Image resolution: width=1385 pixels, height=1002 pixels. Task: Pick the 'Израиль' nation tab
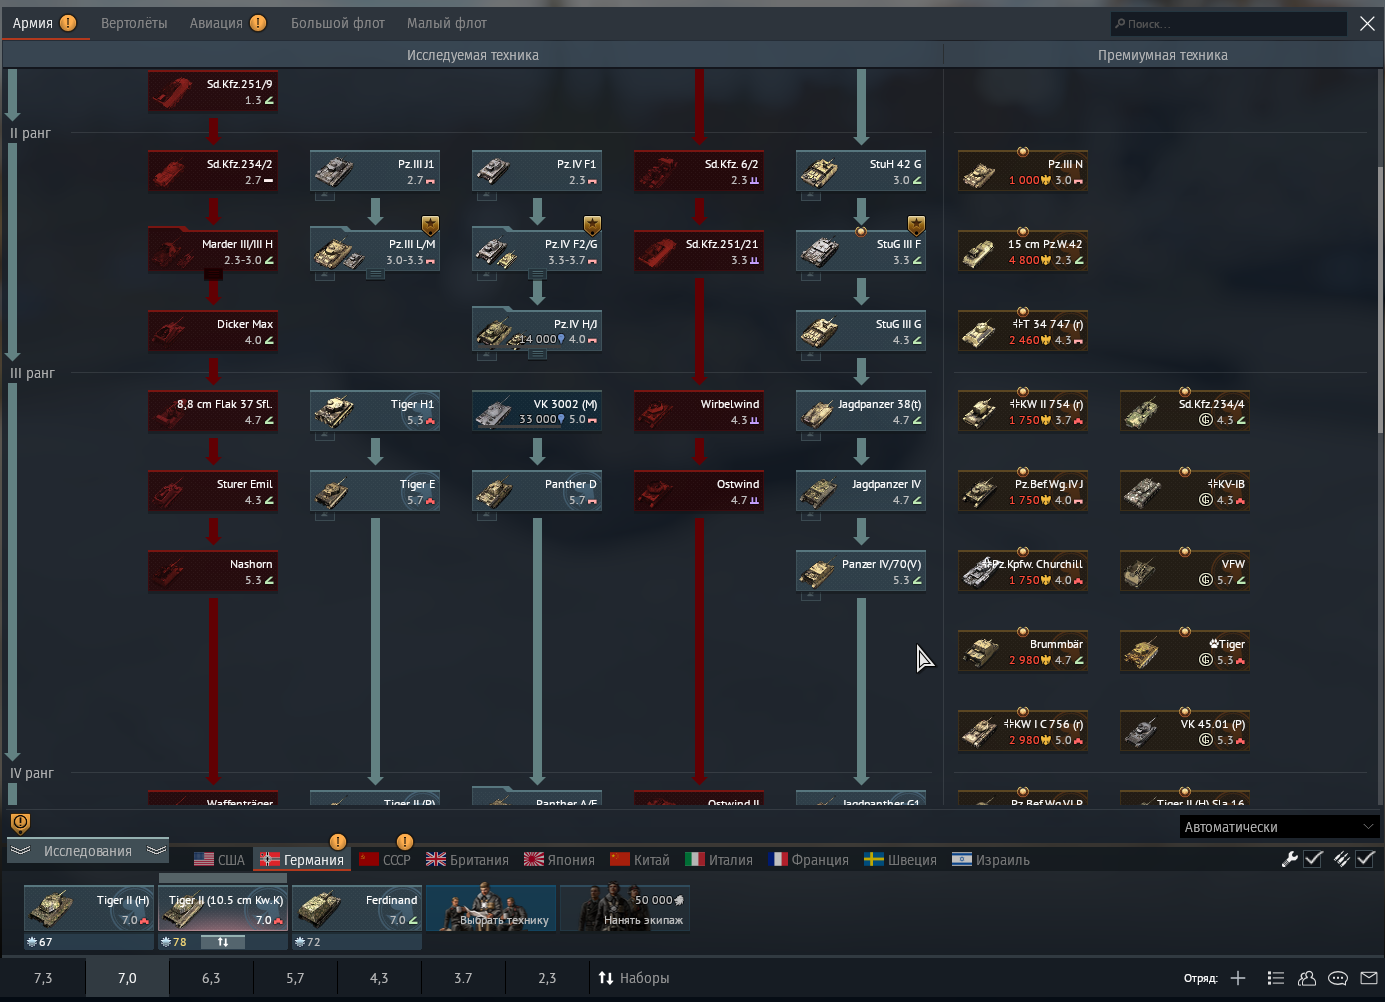tap(990, 860)
